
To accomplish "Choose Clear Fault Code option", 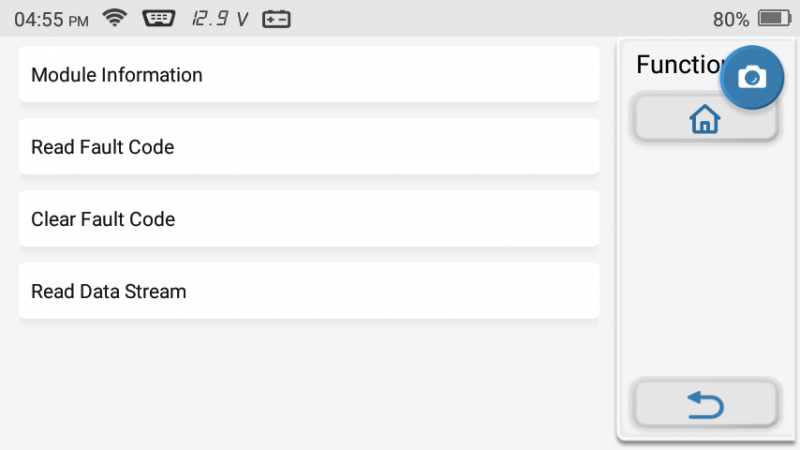I will 309,219.
